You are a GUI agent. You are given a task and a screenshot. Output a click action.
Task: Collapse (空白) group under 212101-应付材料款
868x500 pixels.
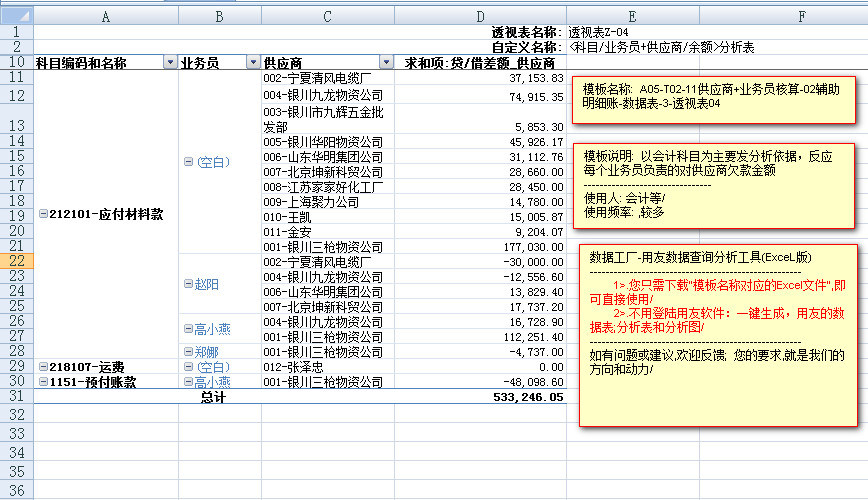[x=189, y=162]
